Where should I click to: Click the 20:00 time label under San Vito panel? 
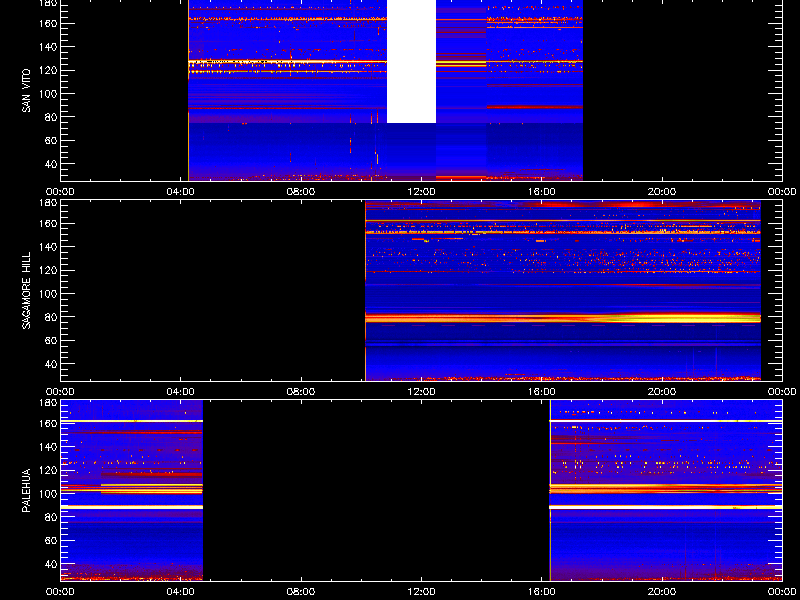click(662, 192)
